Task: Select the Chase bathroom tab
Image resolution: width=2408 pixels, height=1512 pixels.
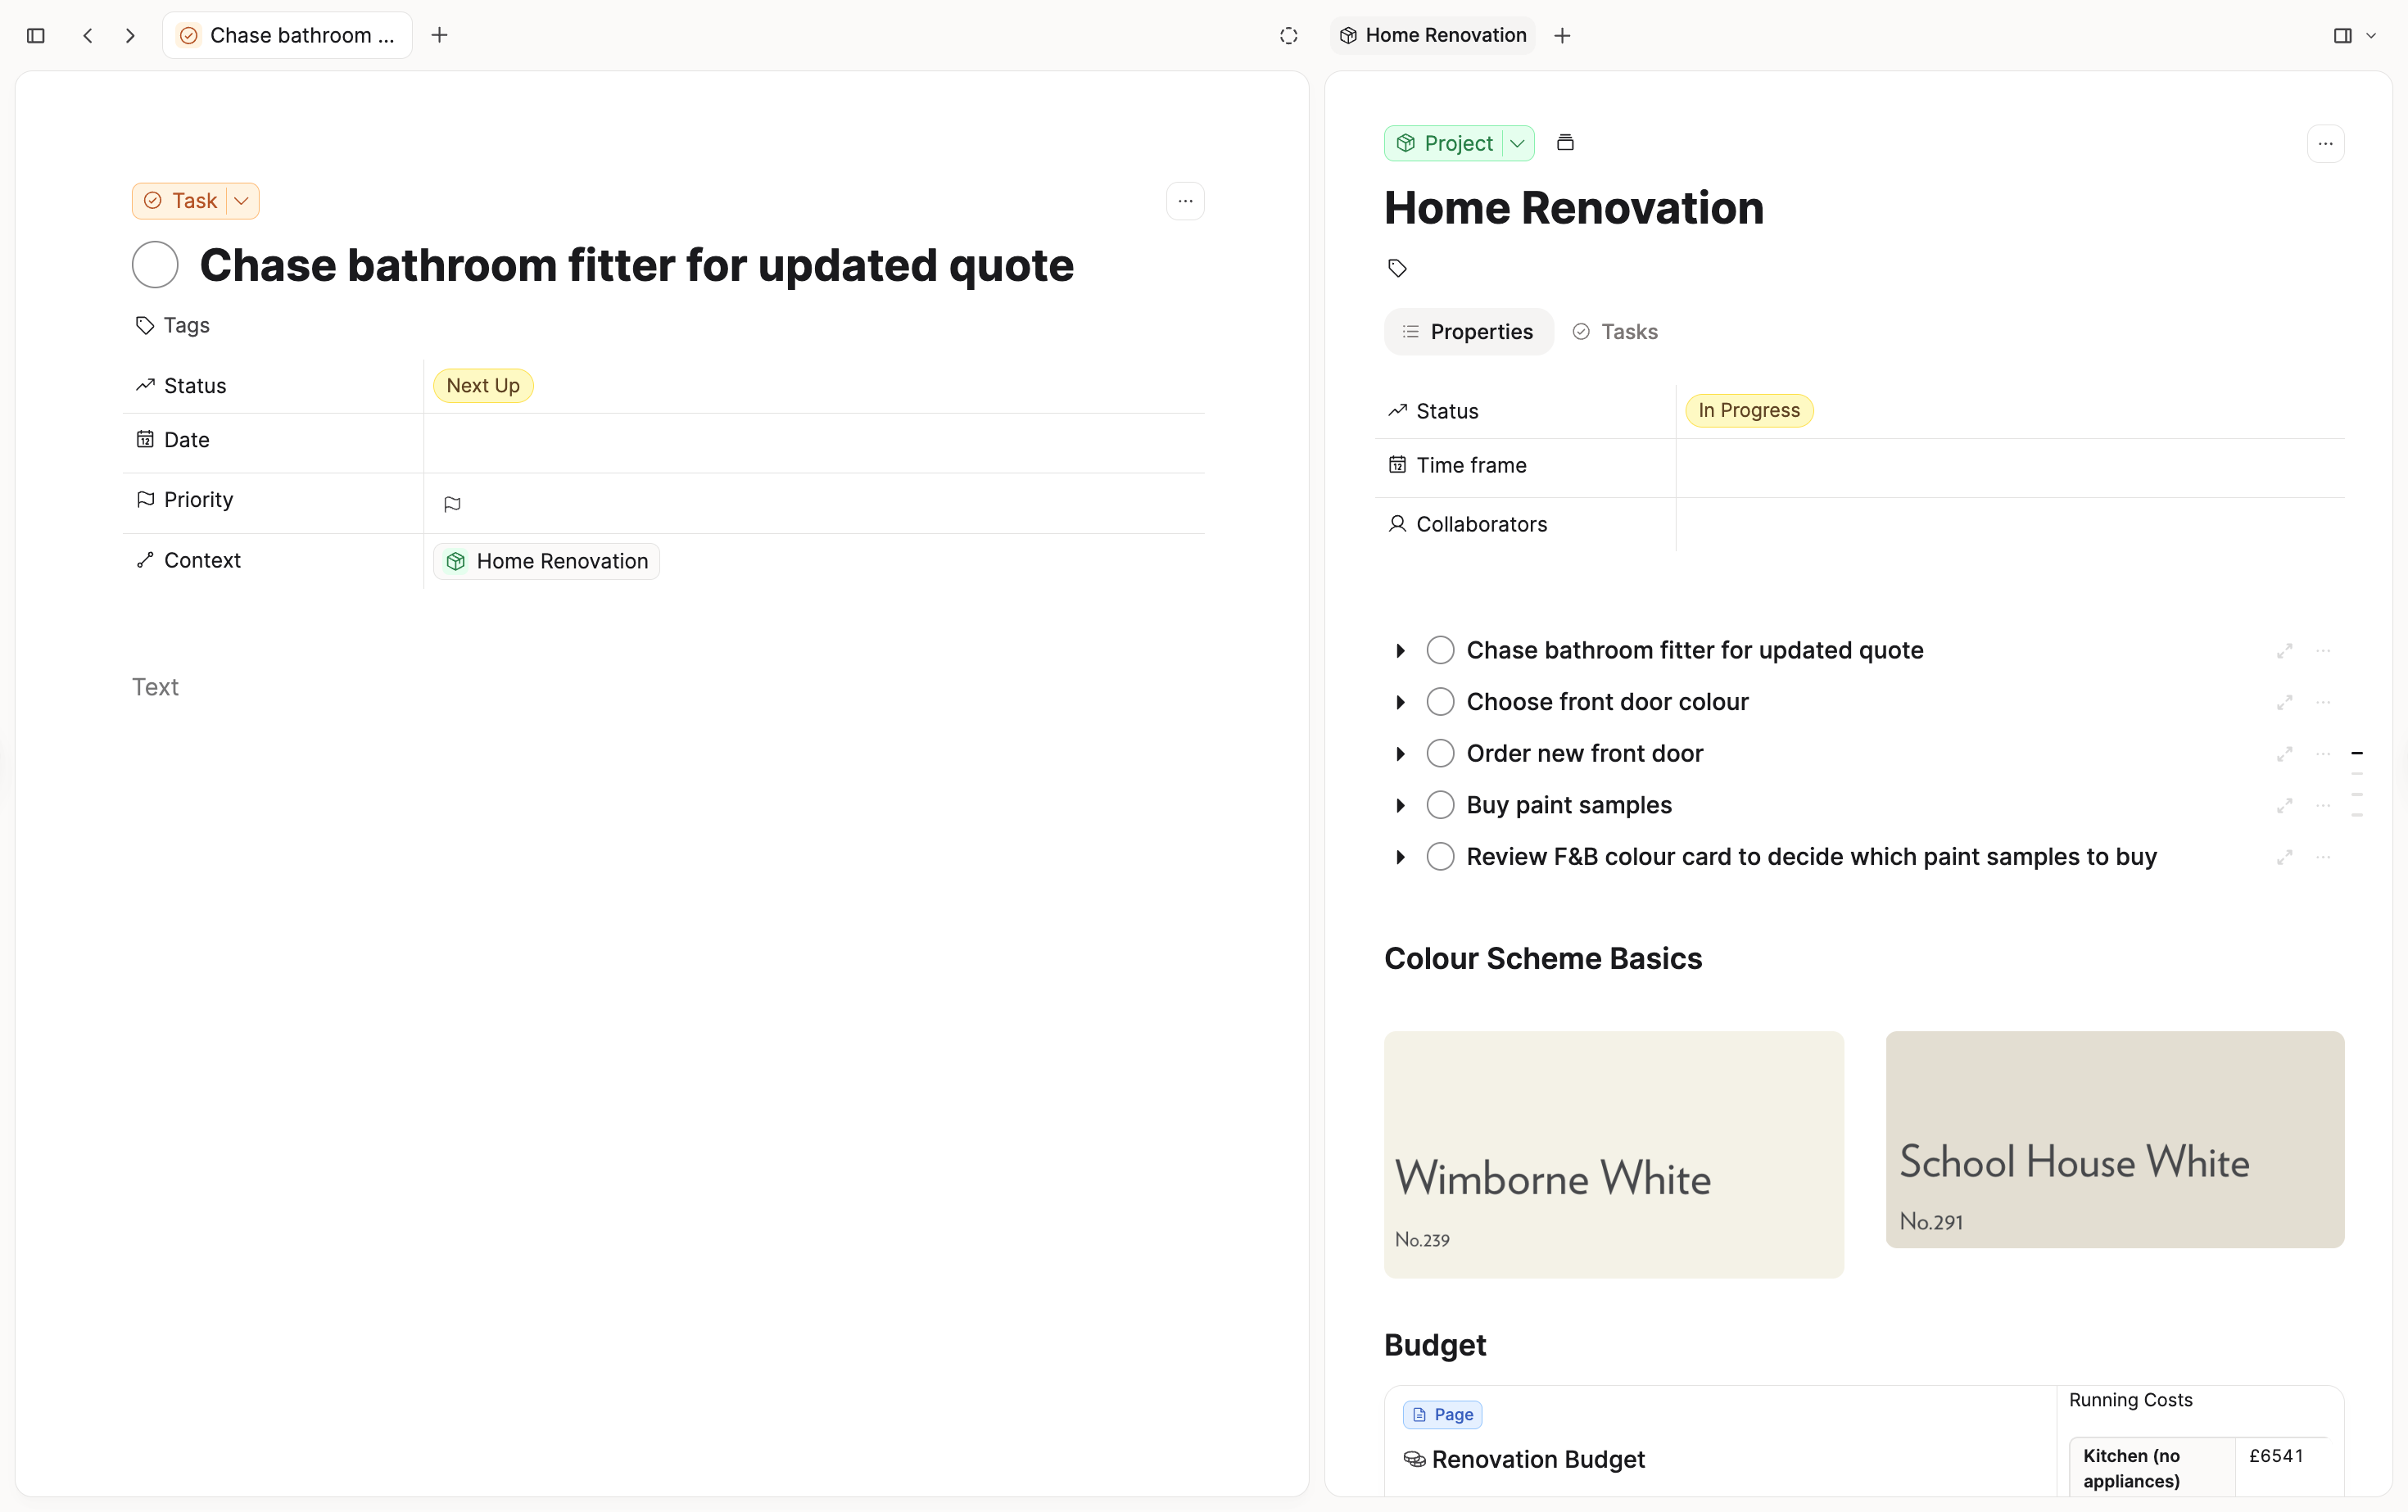Action: pyautogui.click(x=287, y=36)
